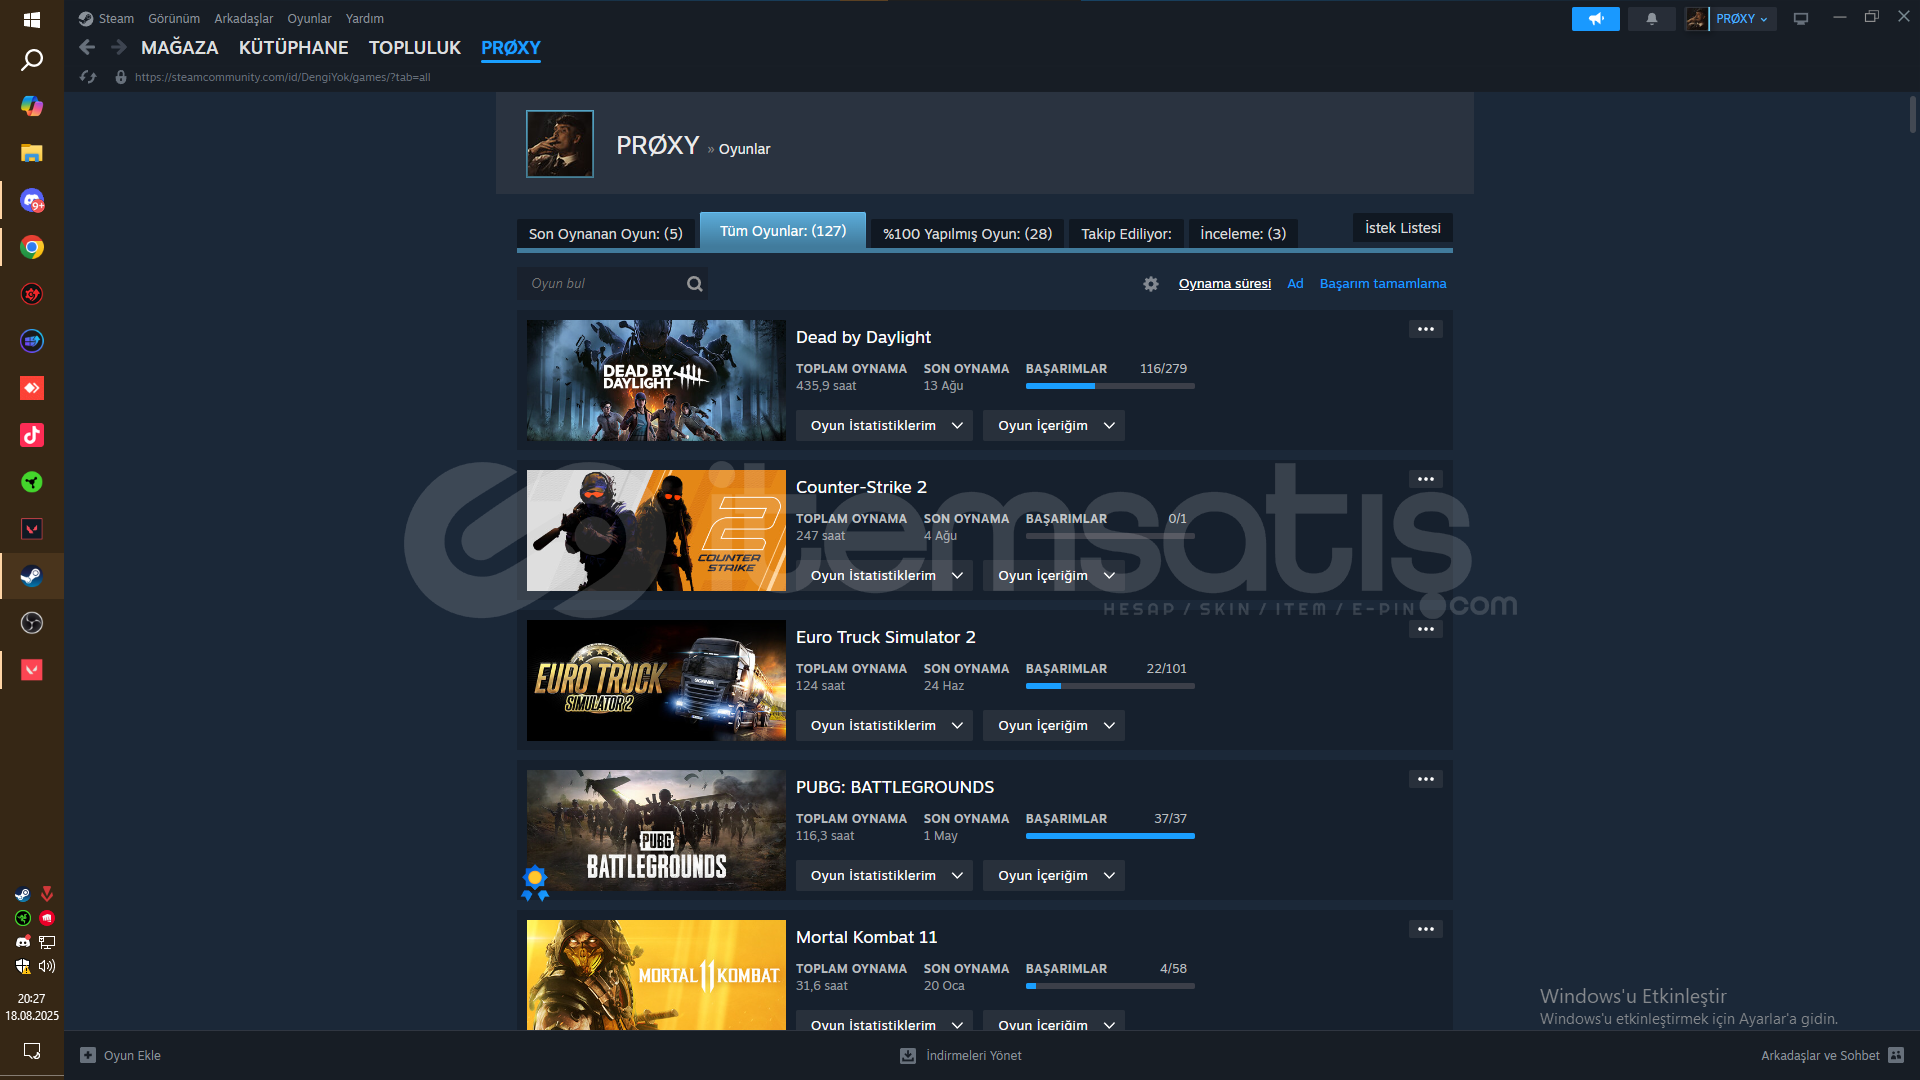Sort games by Başarım tamamlama
This screenshot has height=1080, width=1920.
point(1383,284)
